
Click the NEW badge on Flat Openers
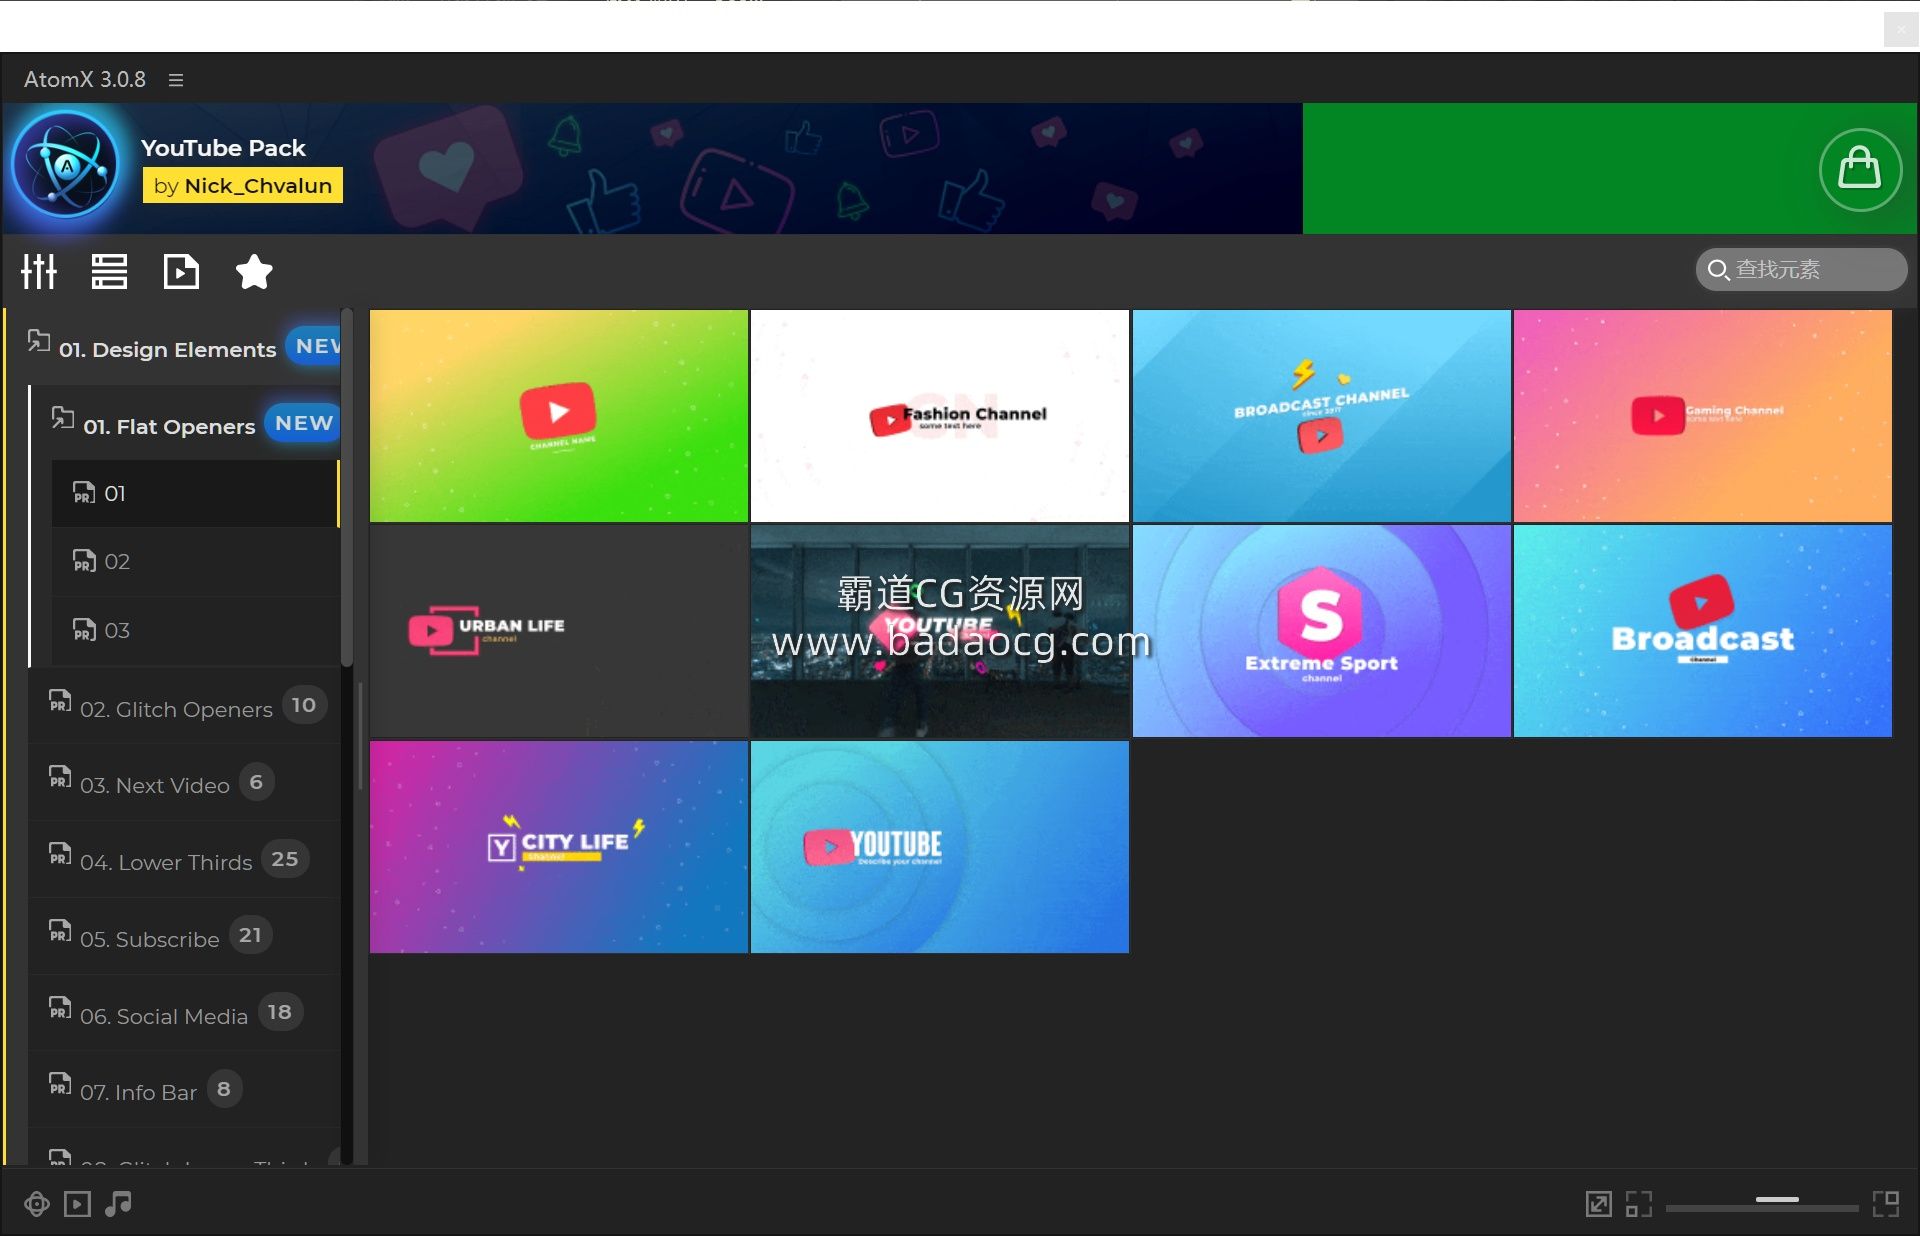click(303, 423)
